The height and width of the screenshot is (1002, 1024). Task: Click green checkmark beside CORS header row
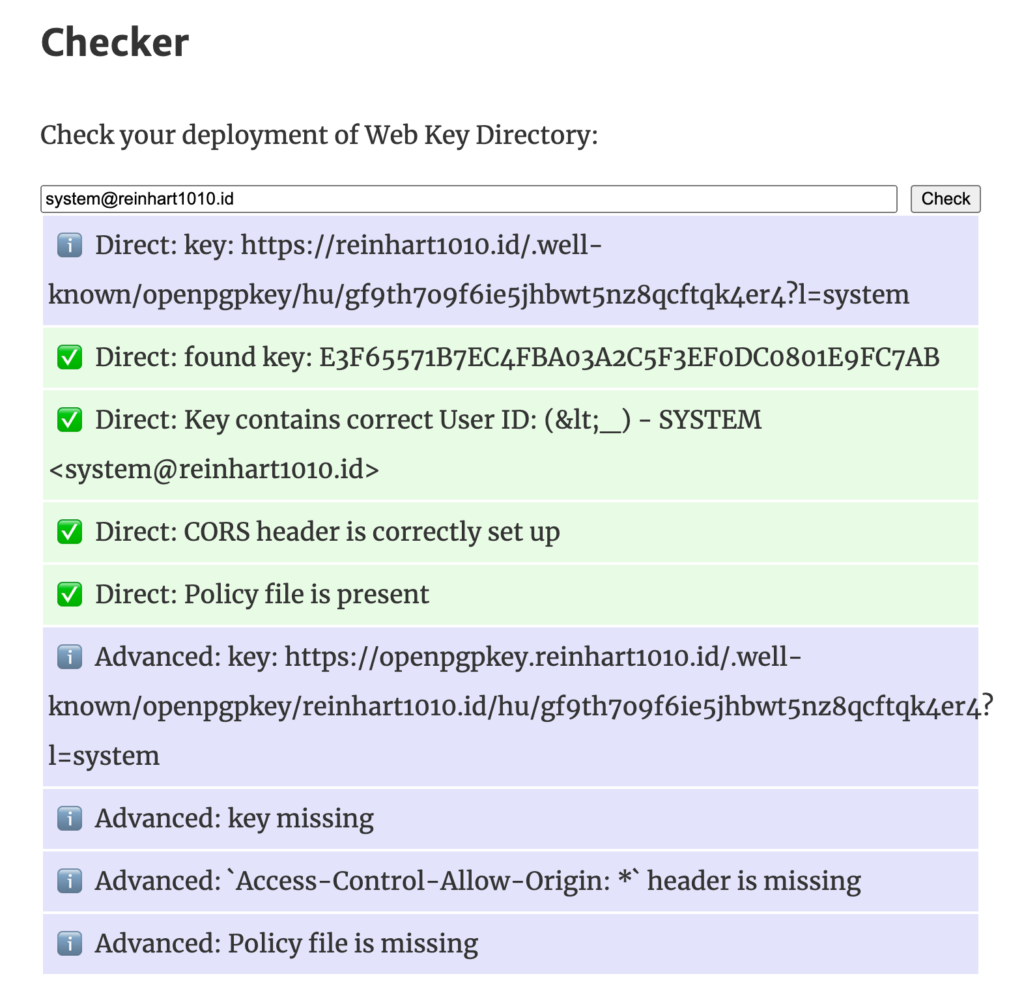pyautogui.click(x=69, y=532)
